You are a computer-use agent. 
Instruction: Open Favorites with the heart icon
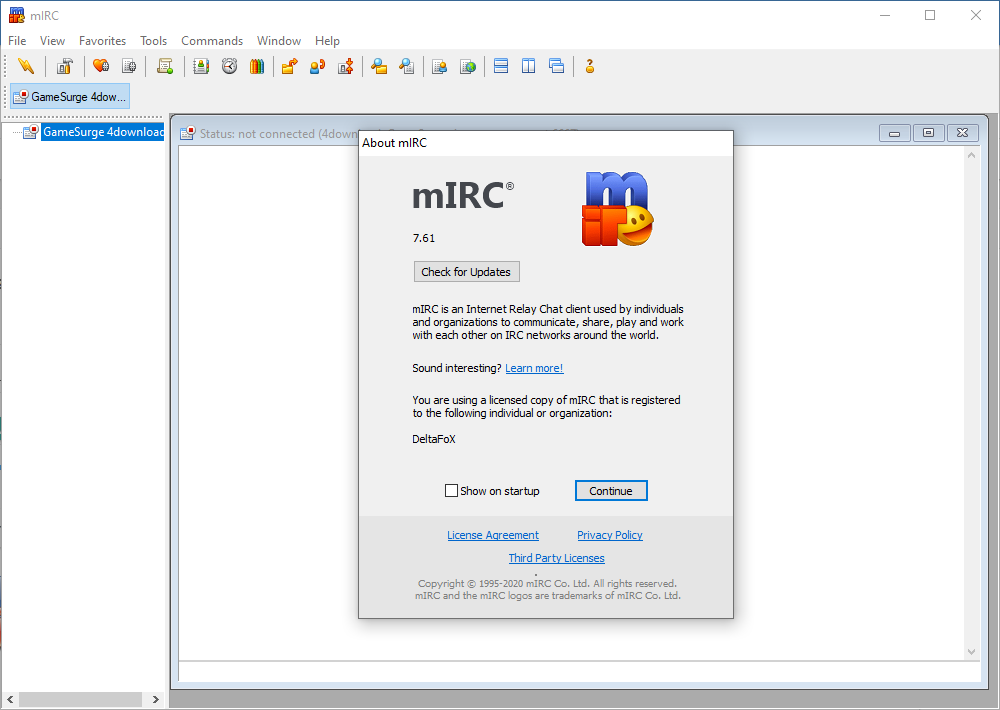100,66
